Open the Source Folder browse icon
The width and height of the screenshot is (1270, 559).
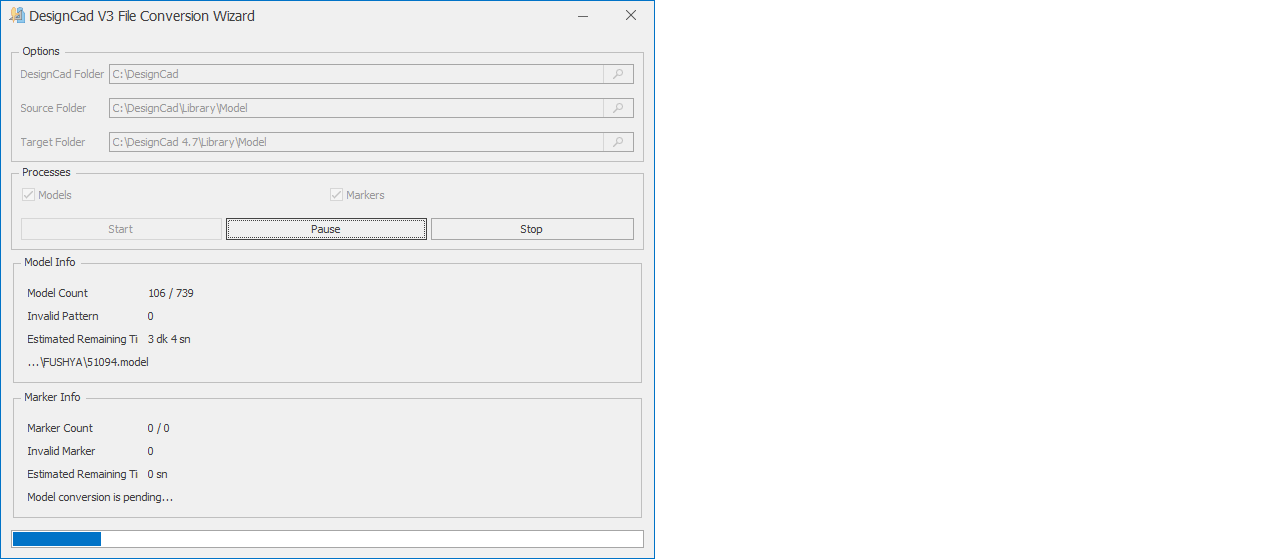click(618, 108)
